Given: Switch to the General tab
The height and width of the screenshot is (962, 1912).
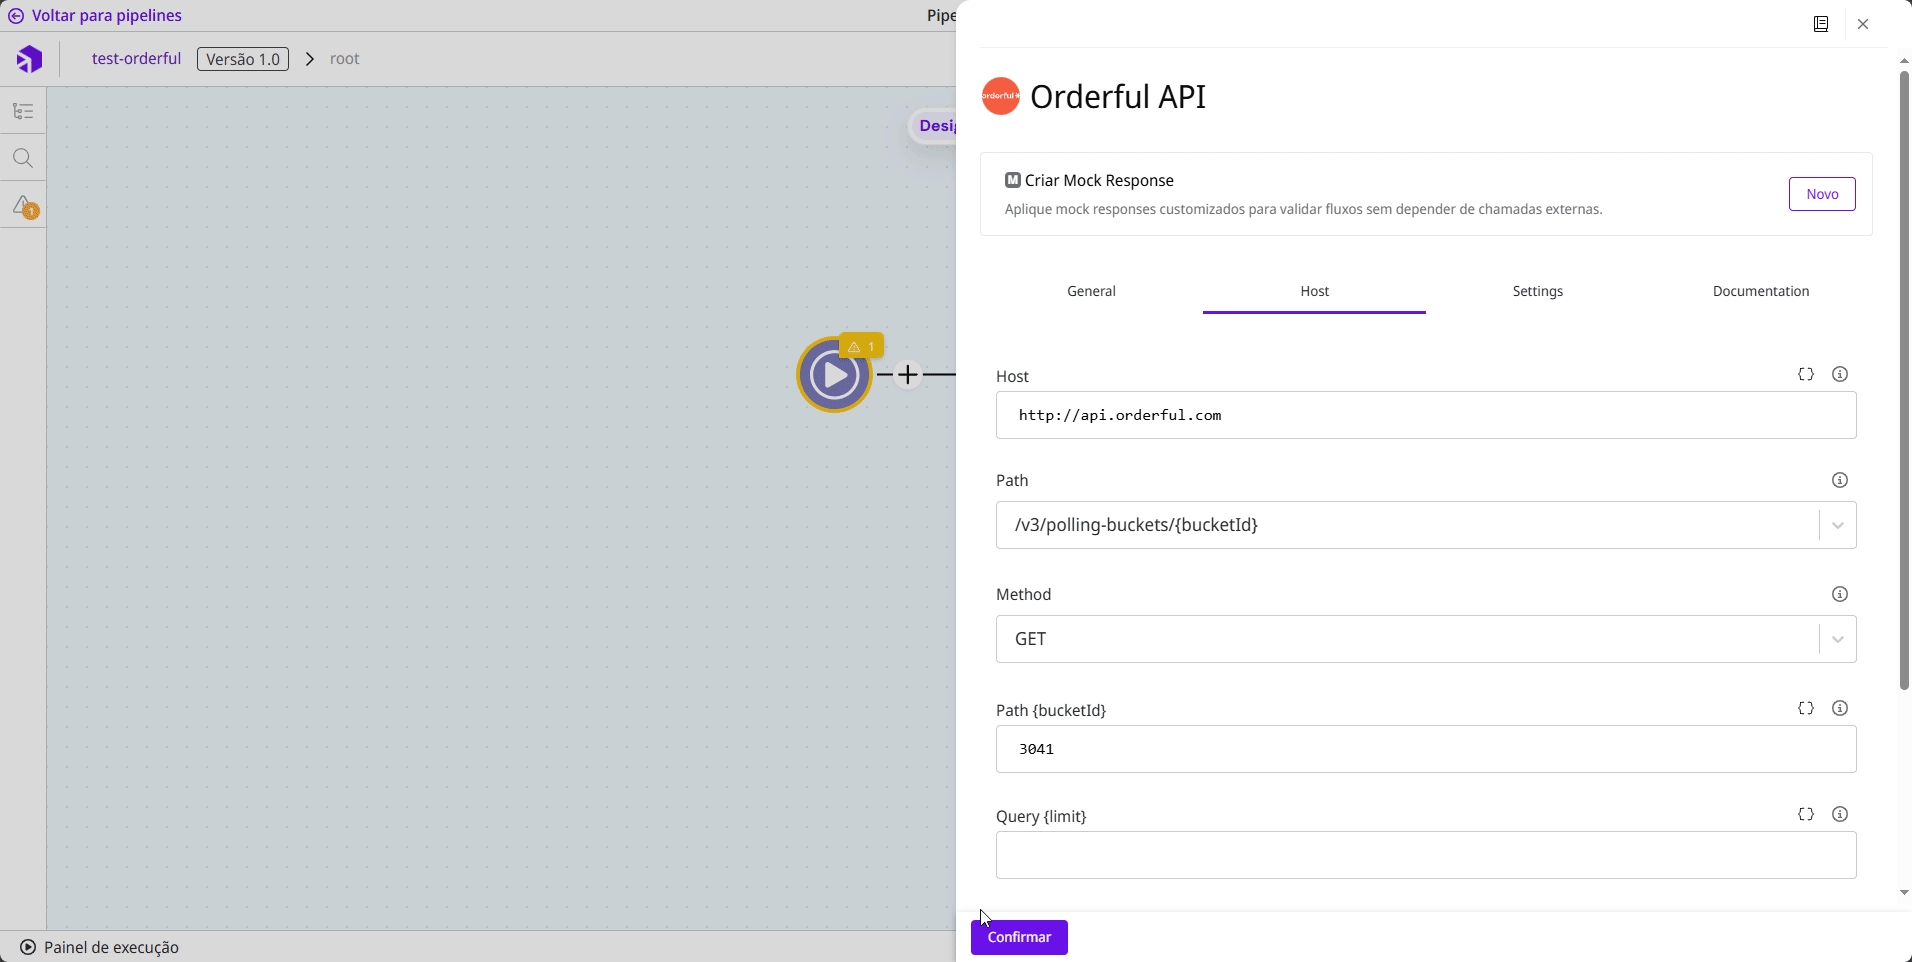Looking at the screenshot, I should point(1091,292).
